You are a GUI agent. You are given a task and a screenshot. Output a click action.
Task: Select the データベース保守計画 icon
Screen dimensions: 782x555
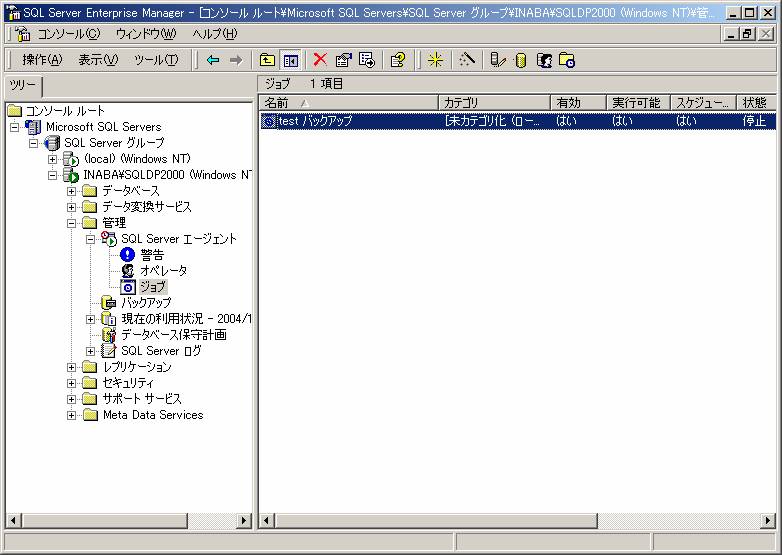(109, 335)
